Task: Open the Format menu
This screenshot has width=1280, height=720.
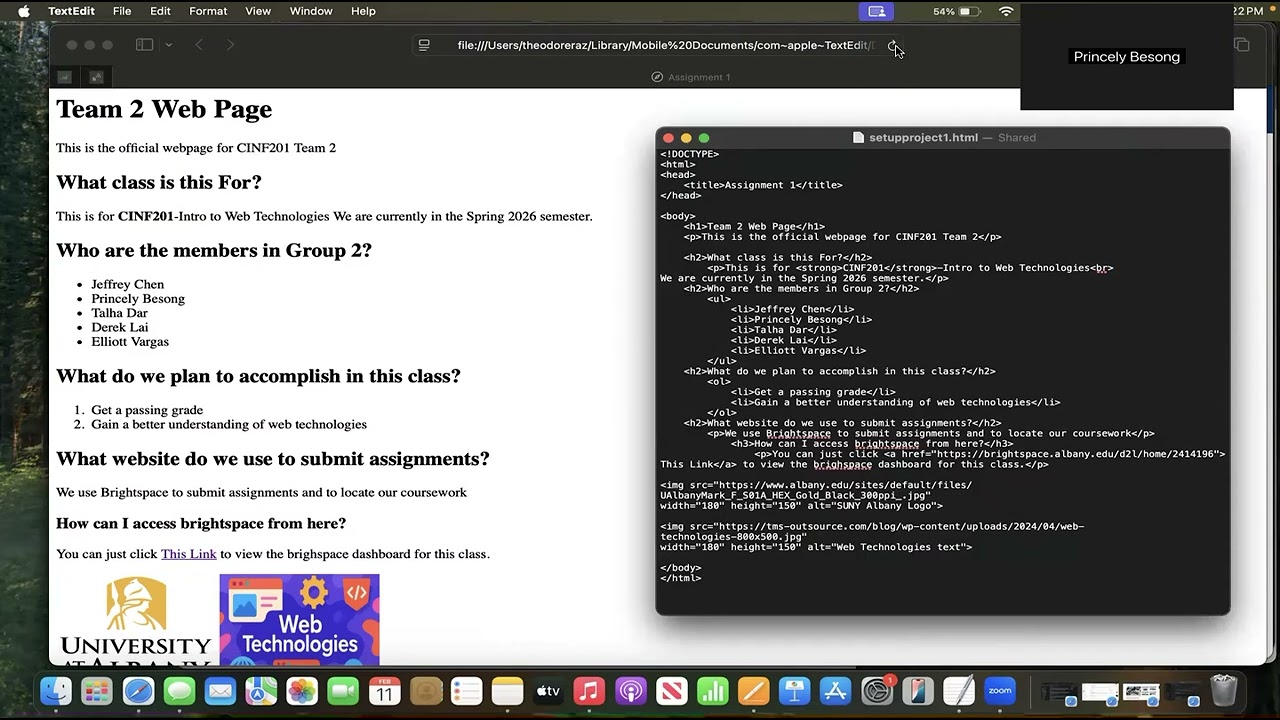Action: click(208, 11)
